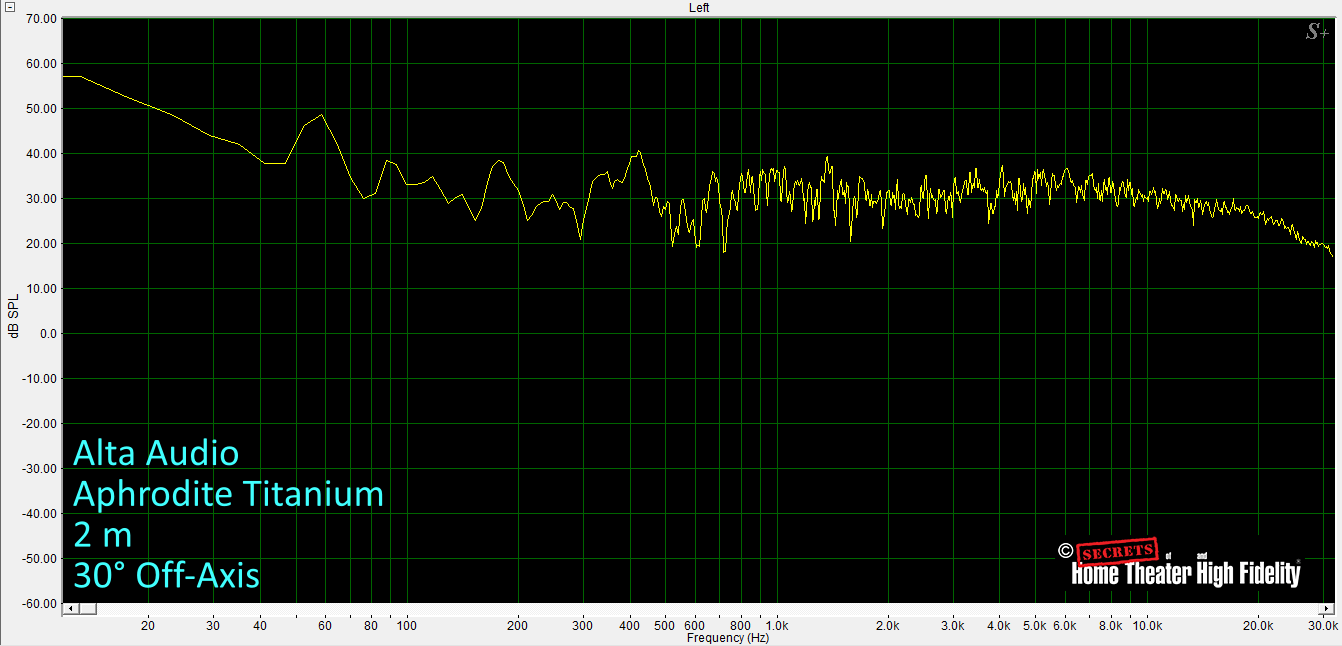This screenshot has width=1342, height=646.
Task: Click the horizontal scrollbar thumb
Action: (x=86, y=608)
